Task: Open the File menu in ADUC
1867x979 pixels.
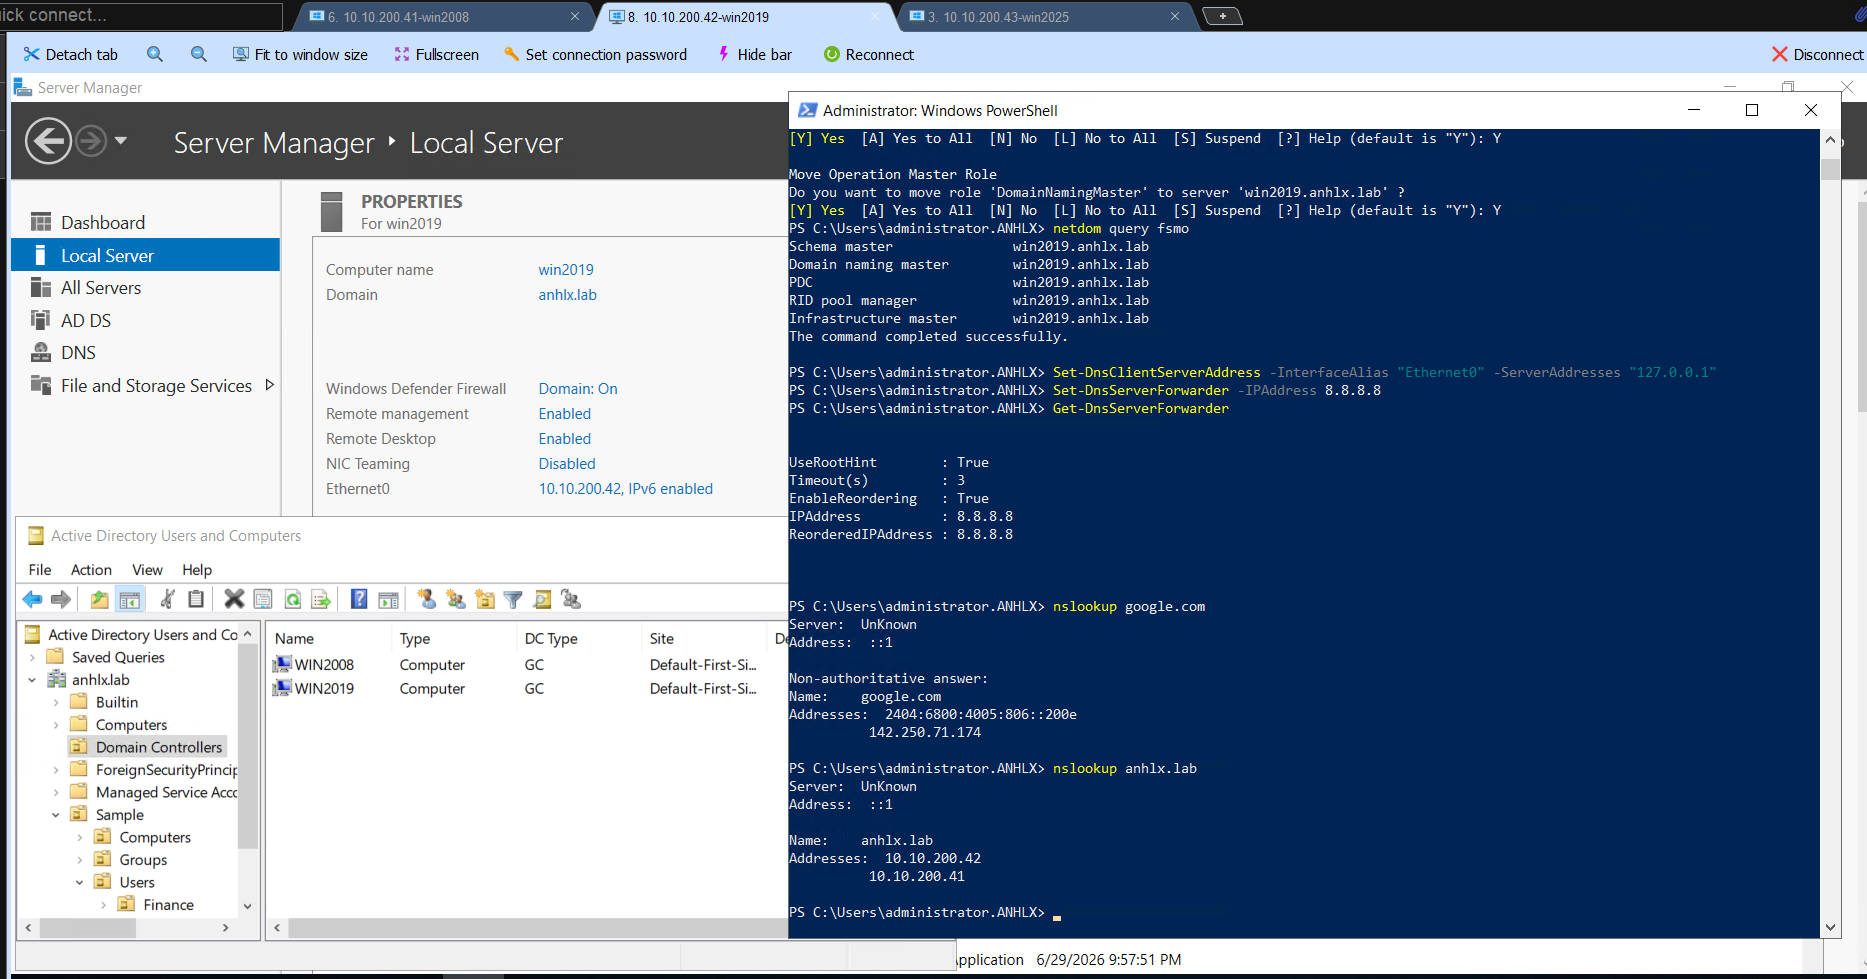Action: 40,569
